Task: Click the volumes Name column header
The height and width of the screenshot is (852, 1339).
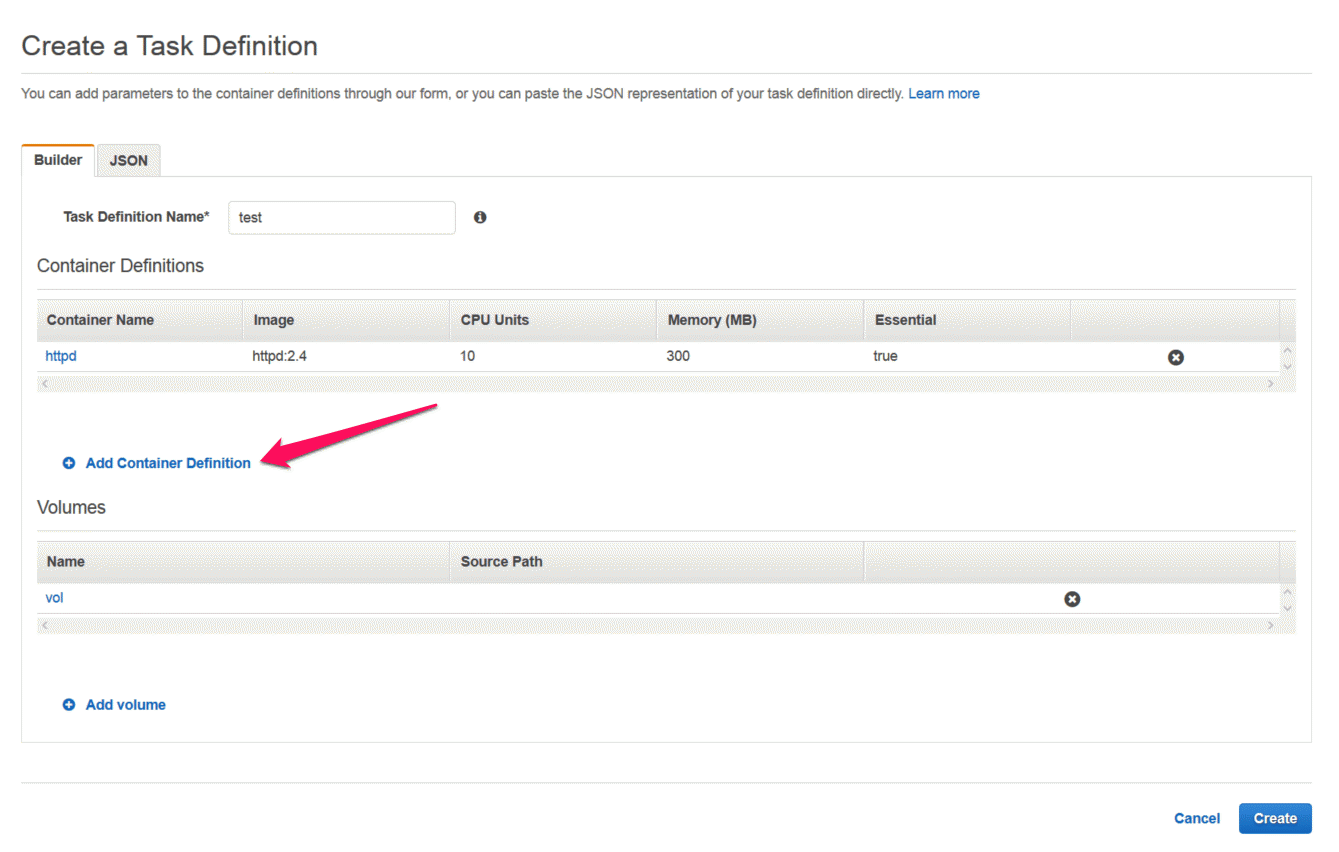Action: [244, 562]
